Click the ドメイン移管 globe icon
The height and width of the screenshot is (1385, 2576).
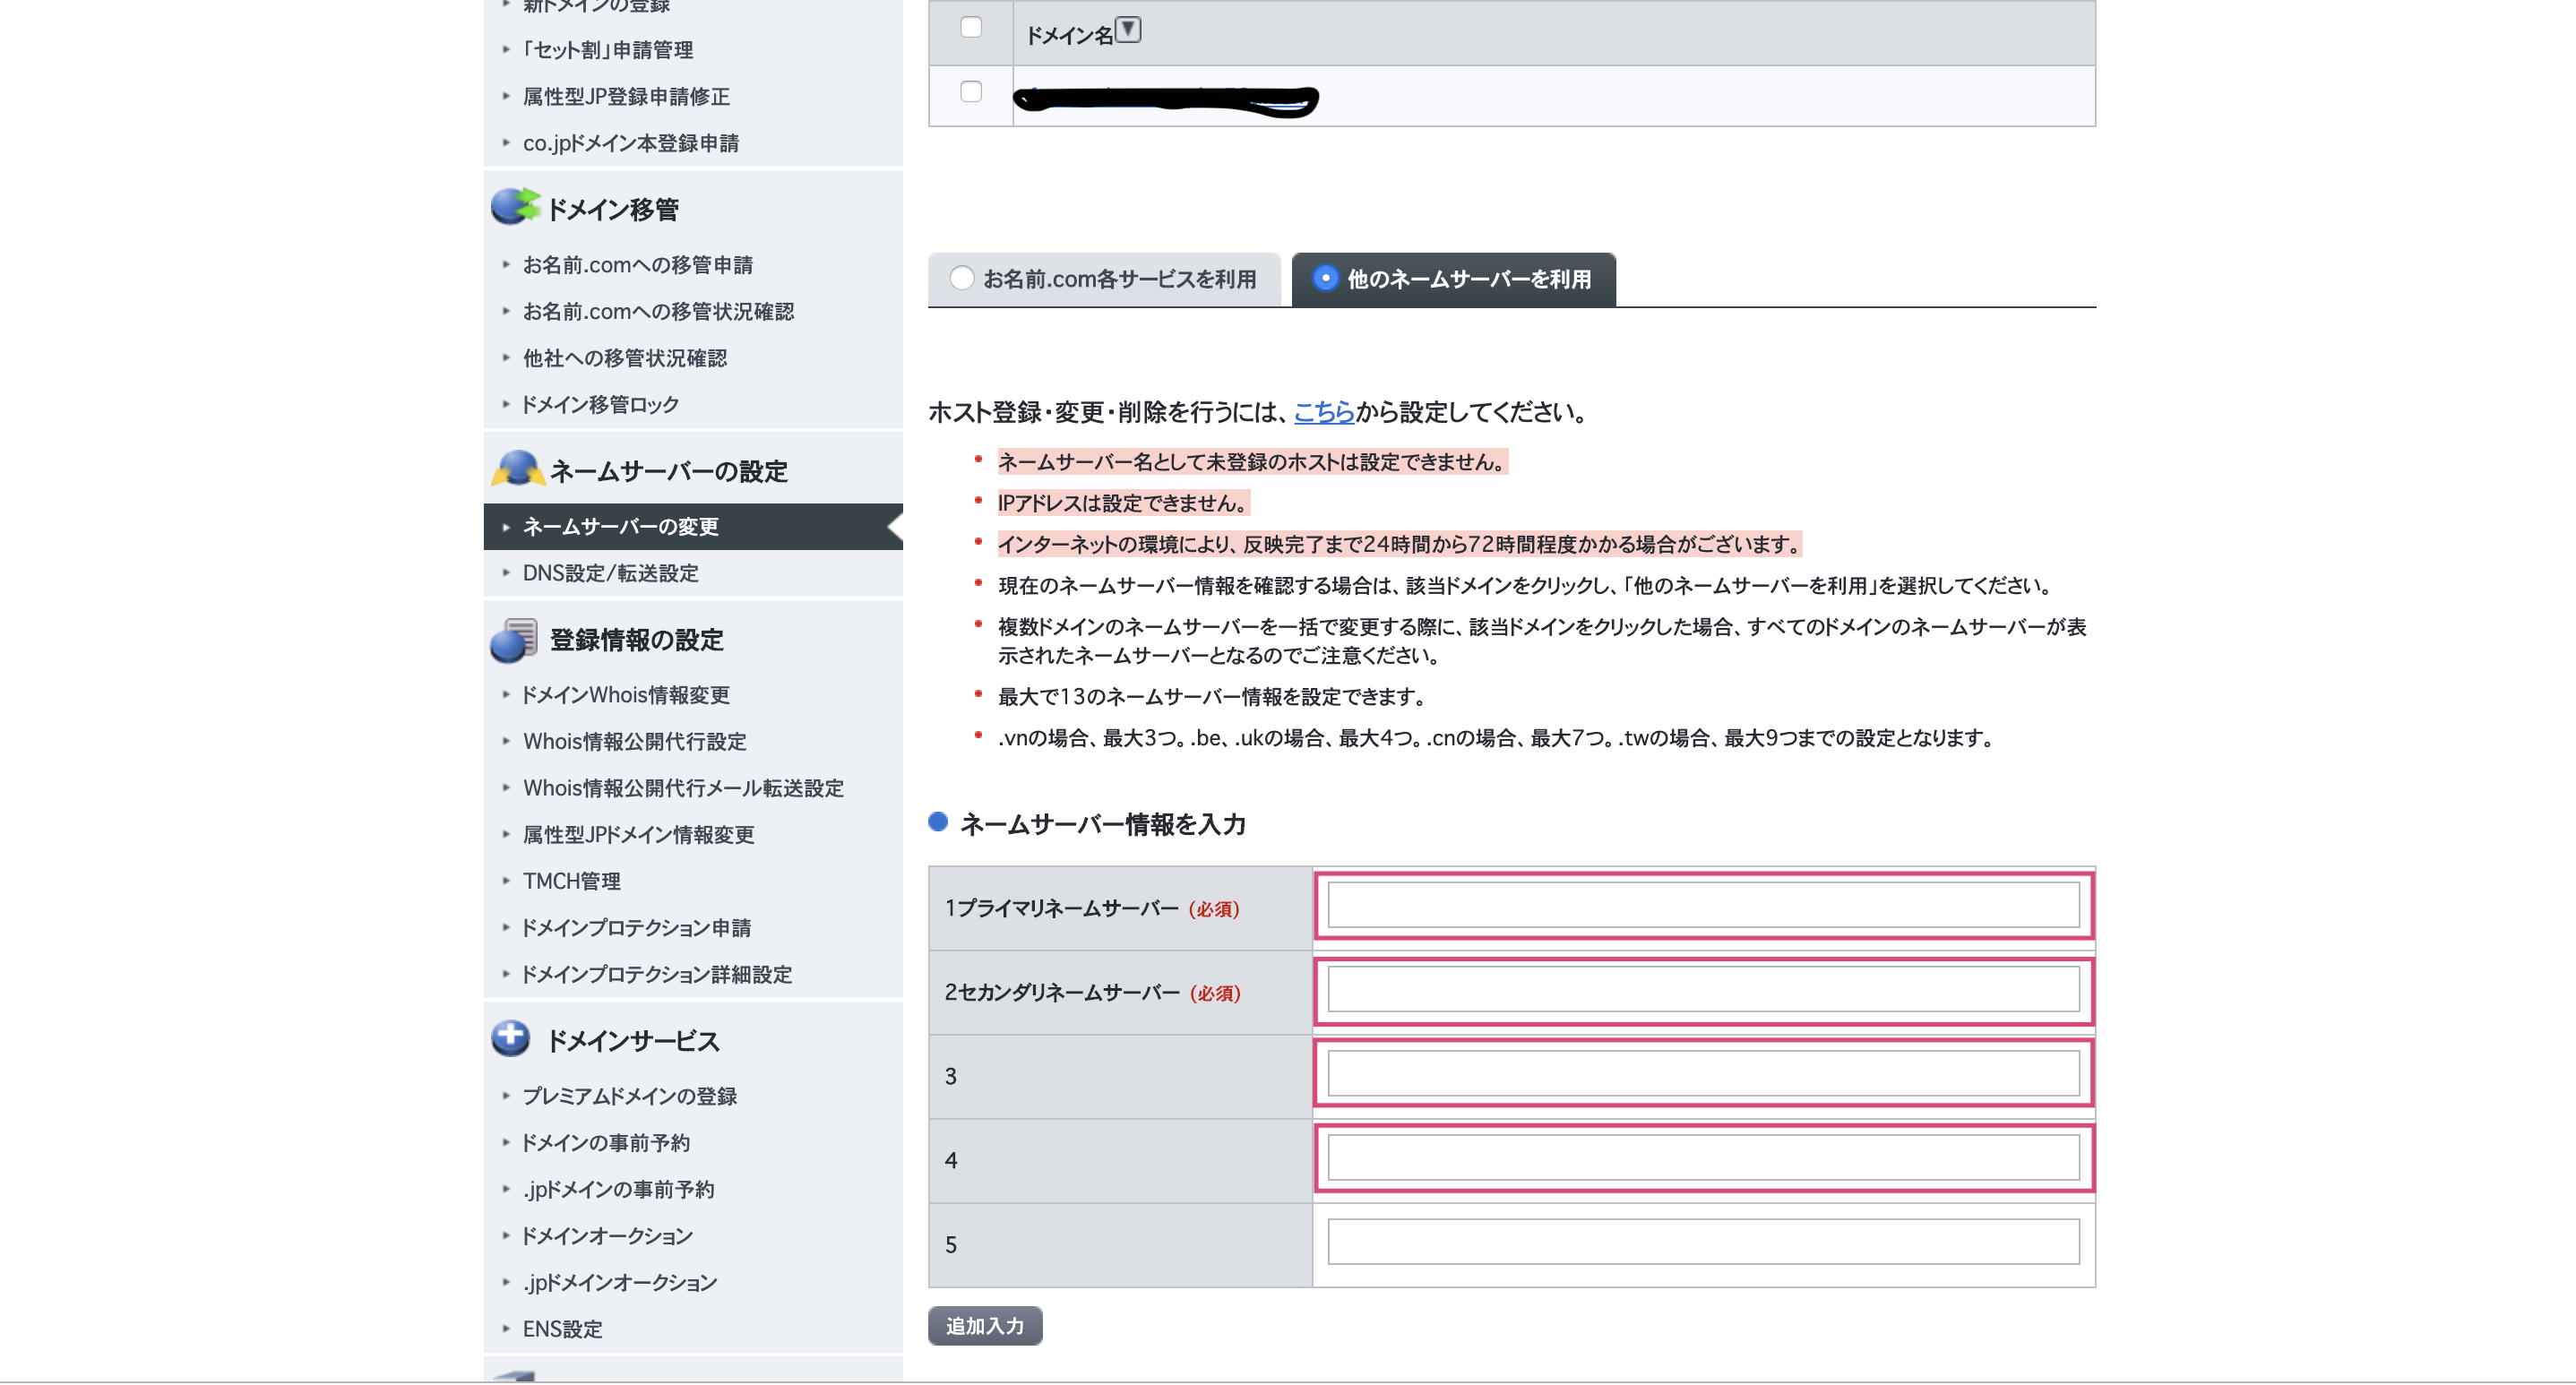515,207
